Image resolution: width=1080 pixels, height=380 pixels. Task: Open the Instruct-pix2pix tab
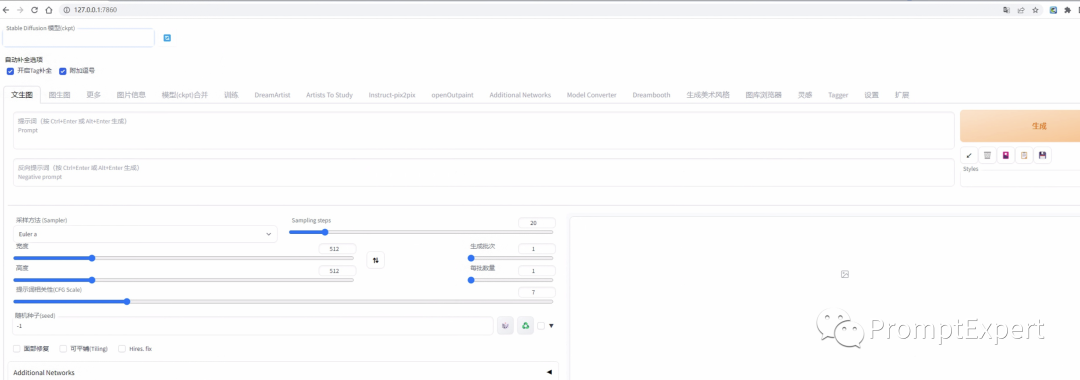(x=392, y=95)
